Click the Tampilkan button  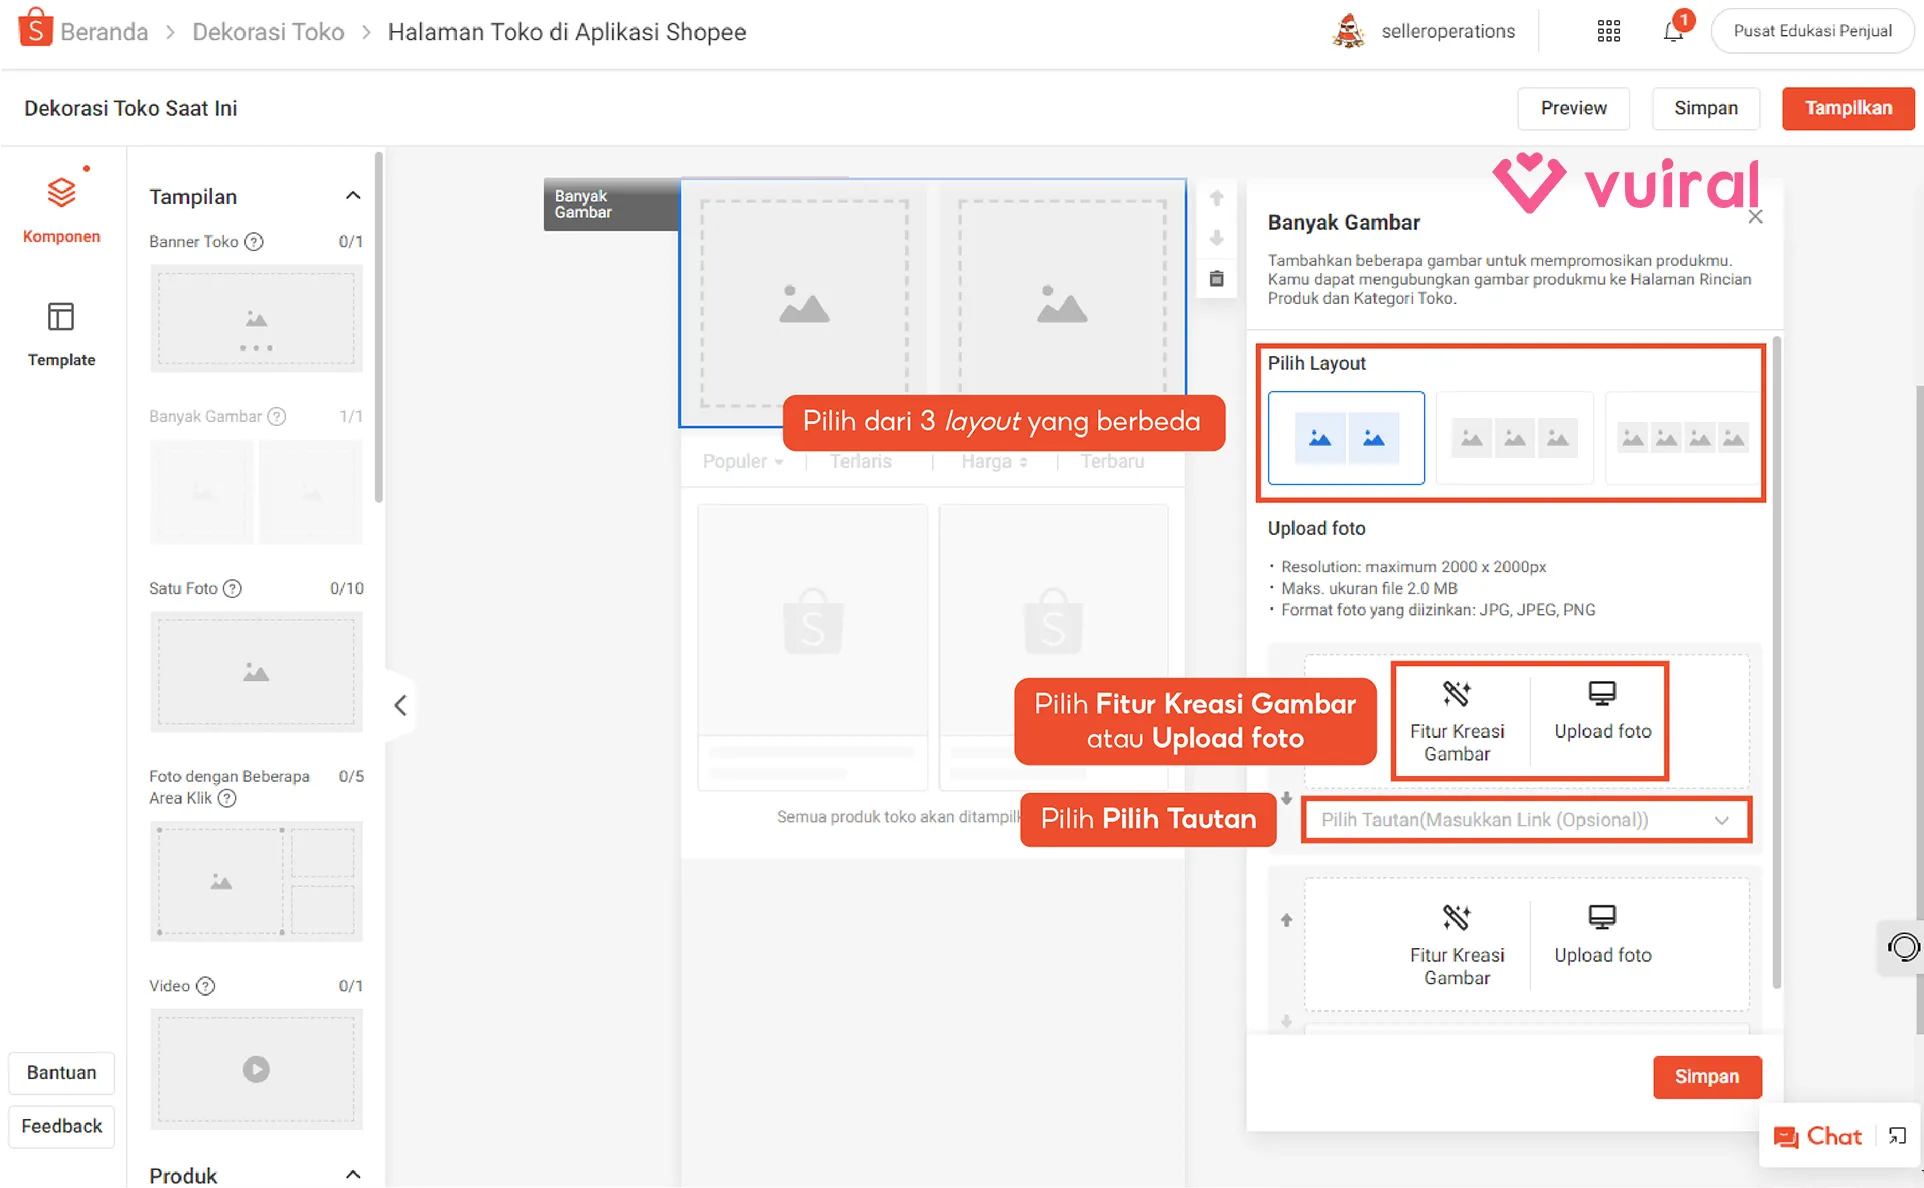click(x=1847, y=108)
